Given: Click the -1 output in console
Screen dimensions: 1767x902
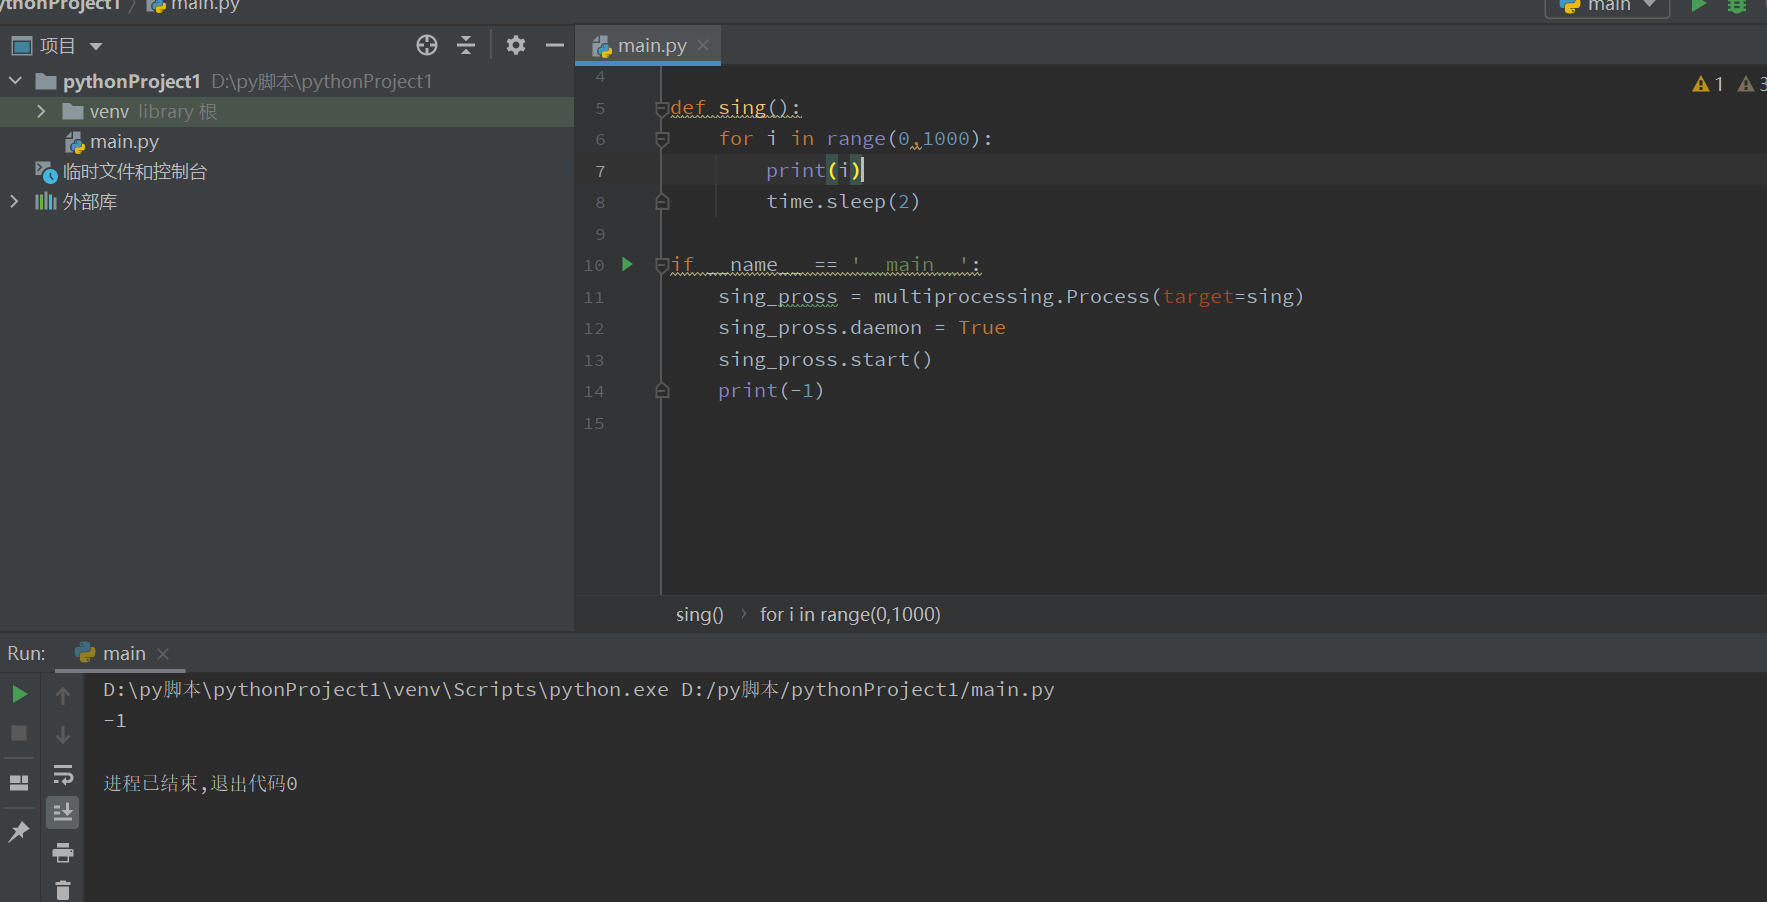Looking at the screenshot, I should [115, 721].
